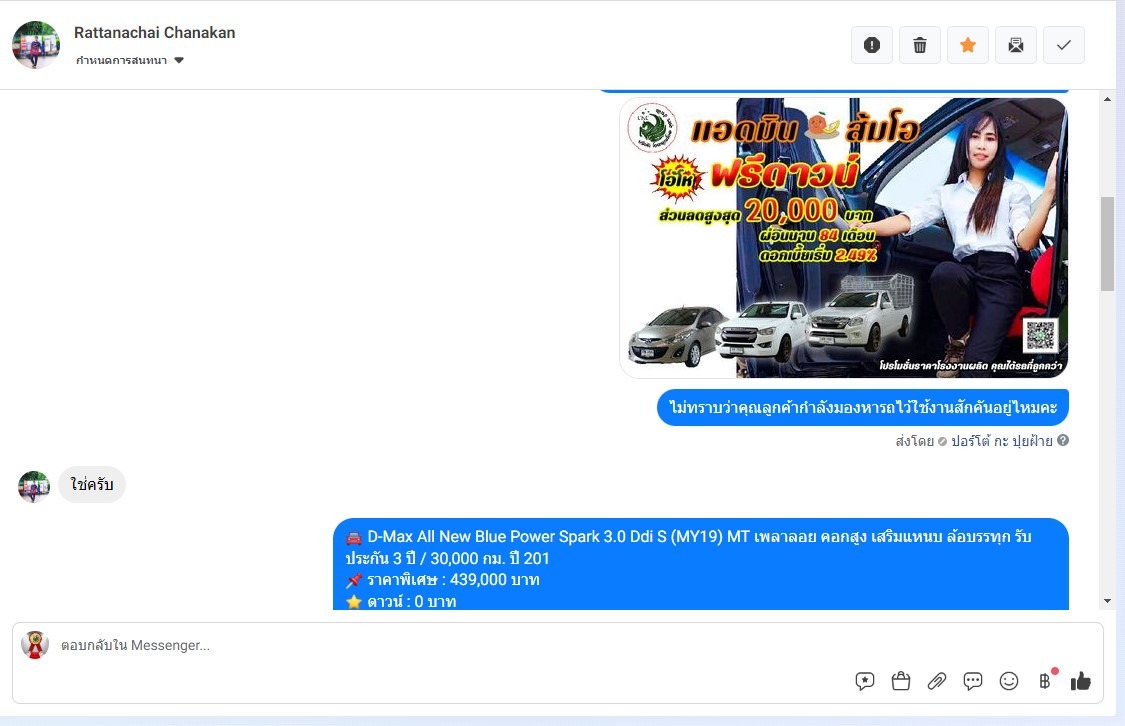Click the ปอร์โต้ กะ ปุยฝ้าย sender name
1125x726 pixels.
1002,441
